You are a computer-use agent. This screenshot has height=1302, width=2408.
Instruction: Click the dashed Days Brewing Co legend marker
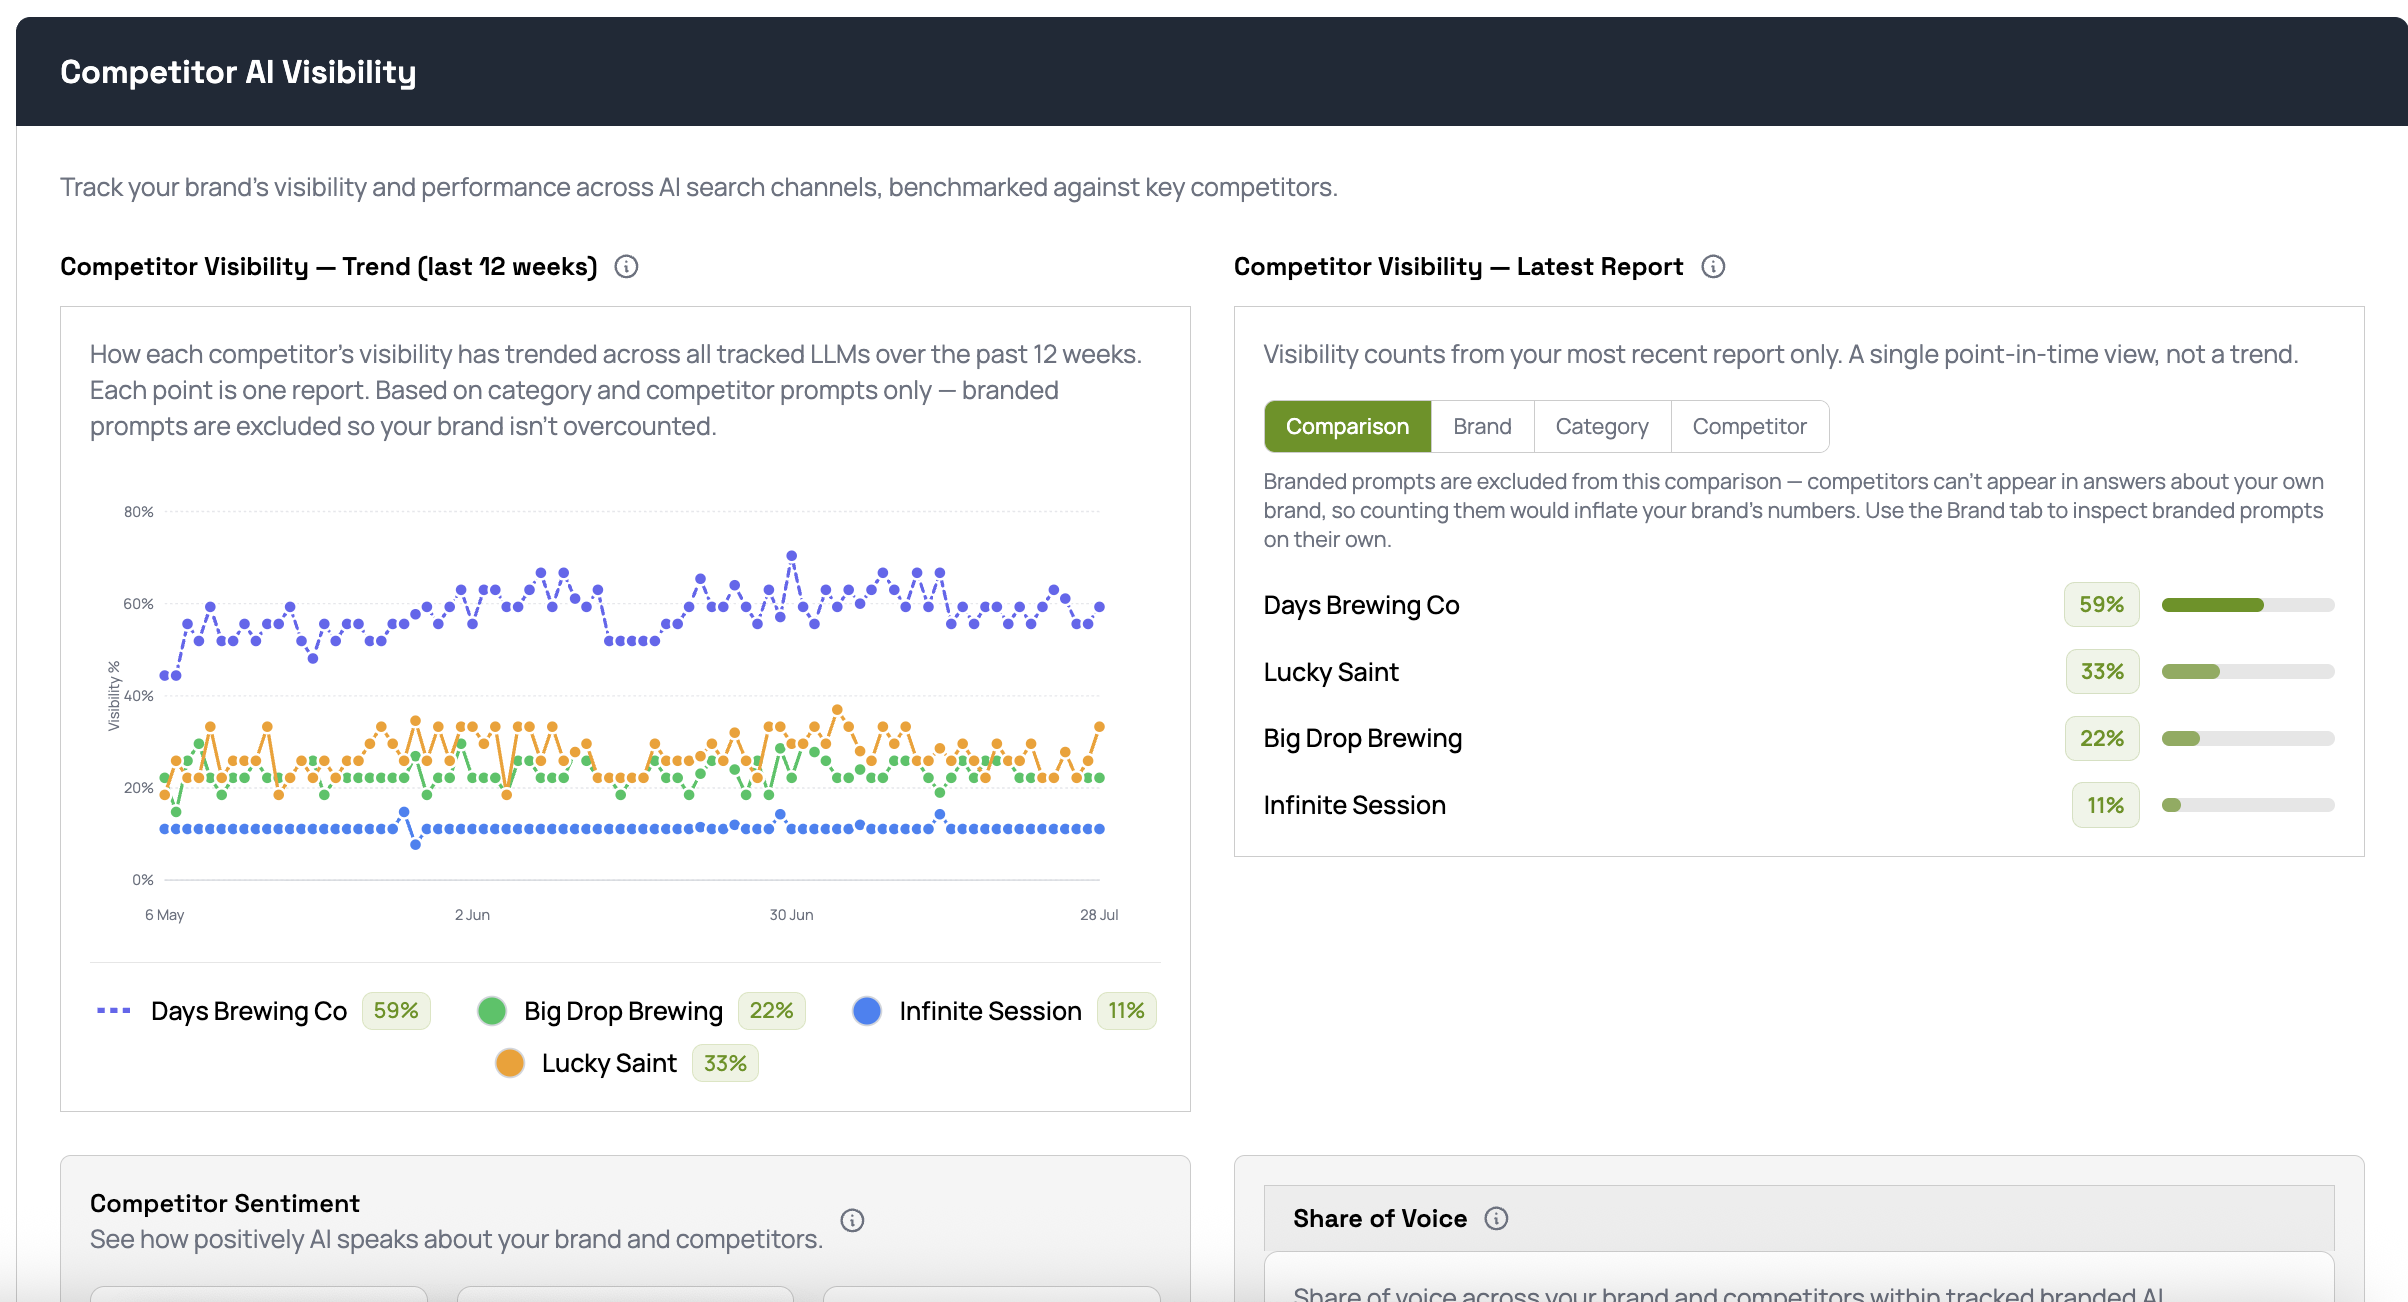[114, 1011]
